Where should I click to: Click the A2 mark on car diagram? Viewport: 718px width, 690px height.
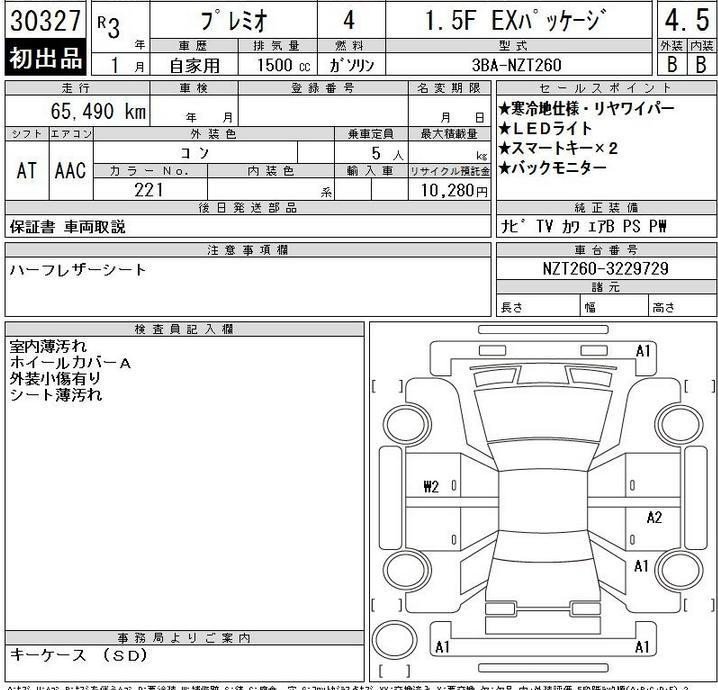654,517
